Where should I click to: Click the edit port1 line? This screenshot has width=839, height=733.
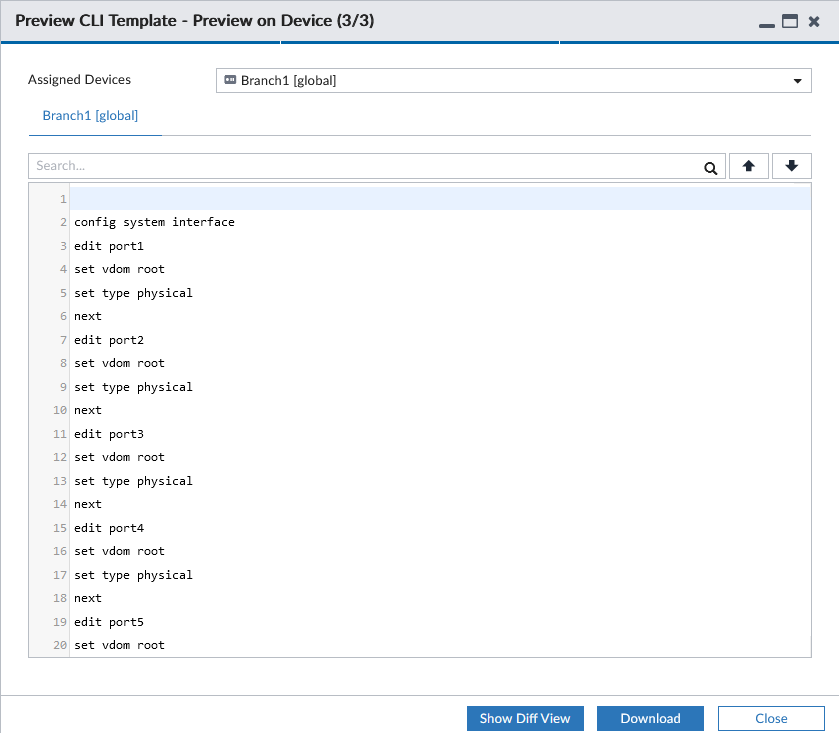tap(109, 246)
